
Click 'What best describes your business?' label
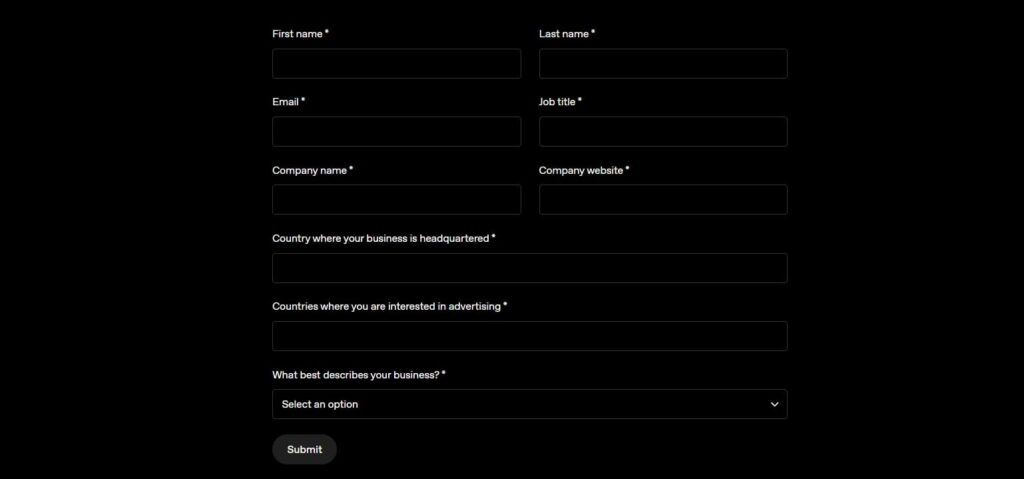point(355,375)
